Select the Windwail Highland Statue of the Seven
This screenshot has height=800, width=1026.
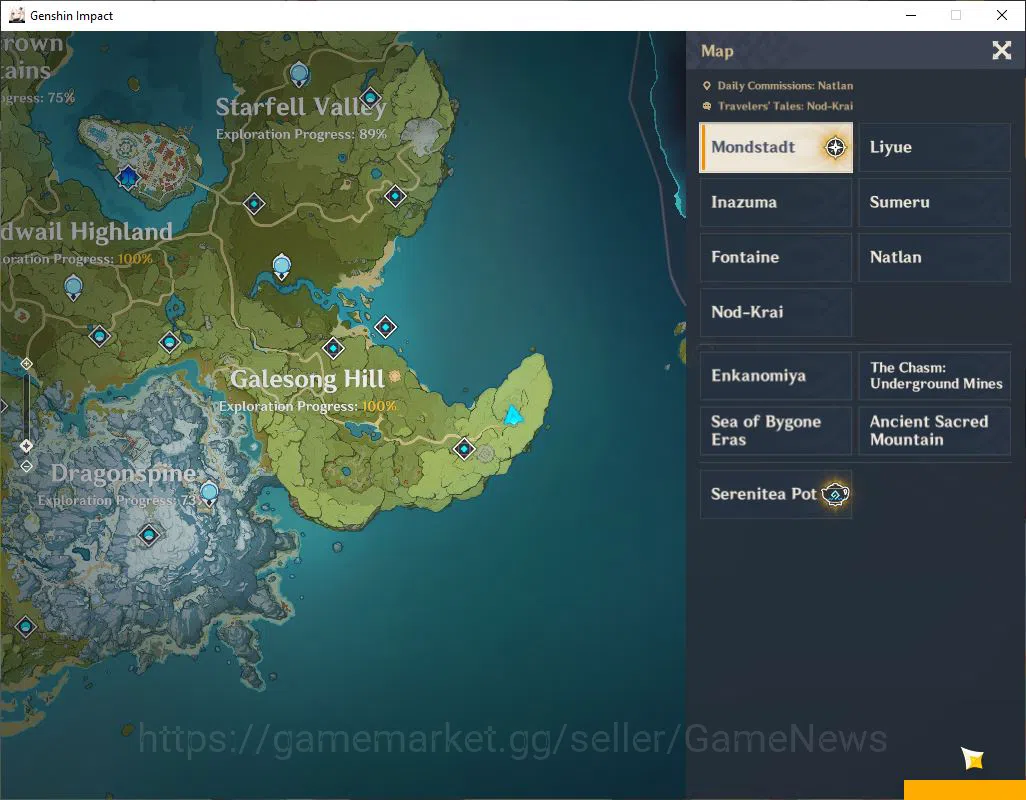tap(73, 287)
